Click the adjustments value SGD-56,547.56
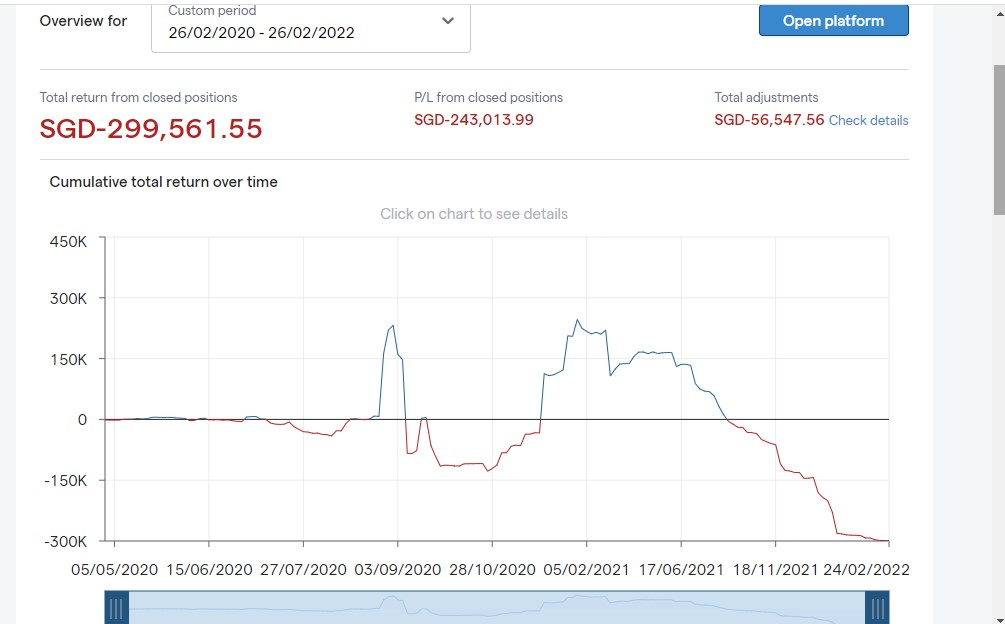1005x624 pixels. click(769, 120)
